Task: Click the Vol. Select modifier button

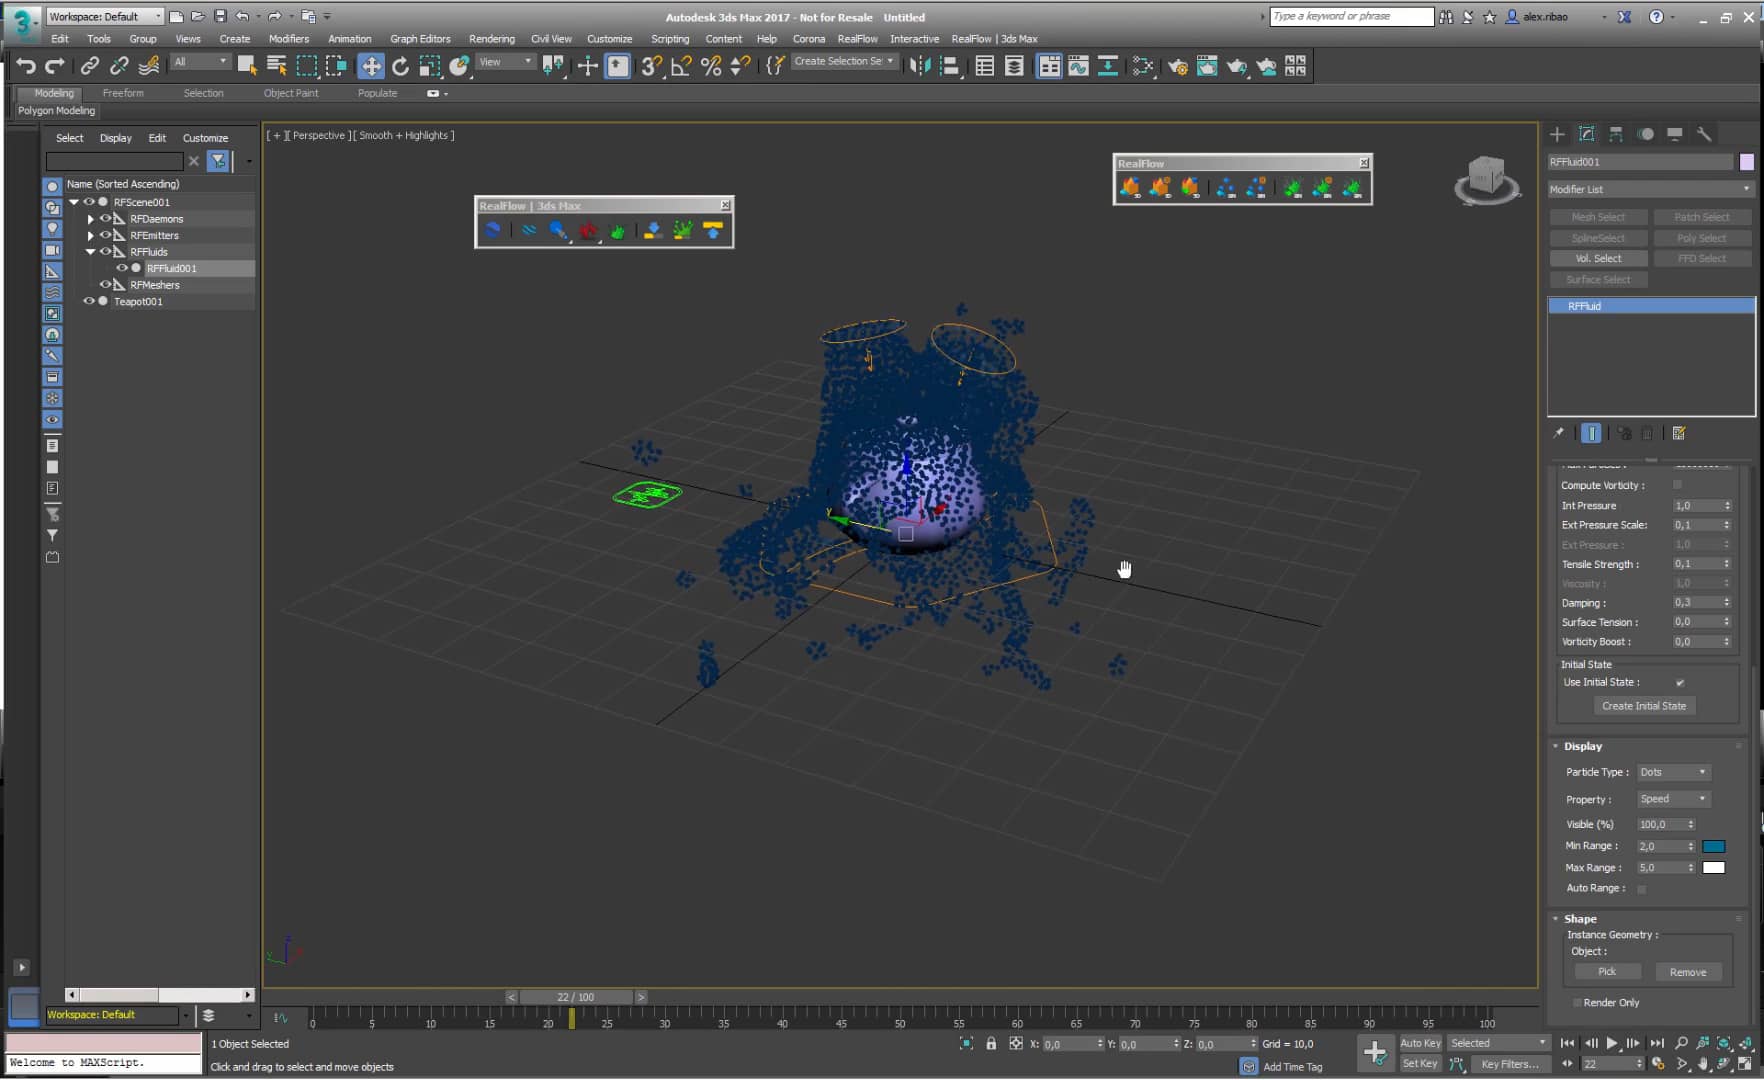Action: (x=1598, y=259)
